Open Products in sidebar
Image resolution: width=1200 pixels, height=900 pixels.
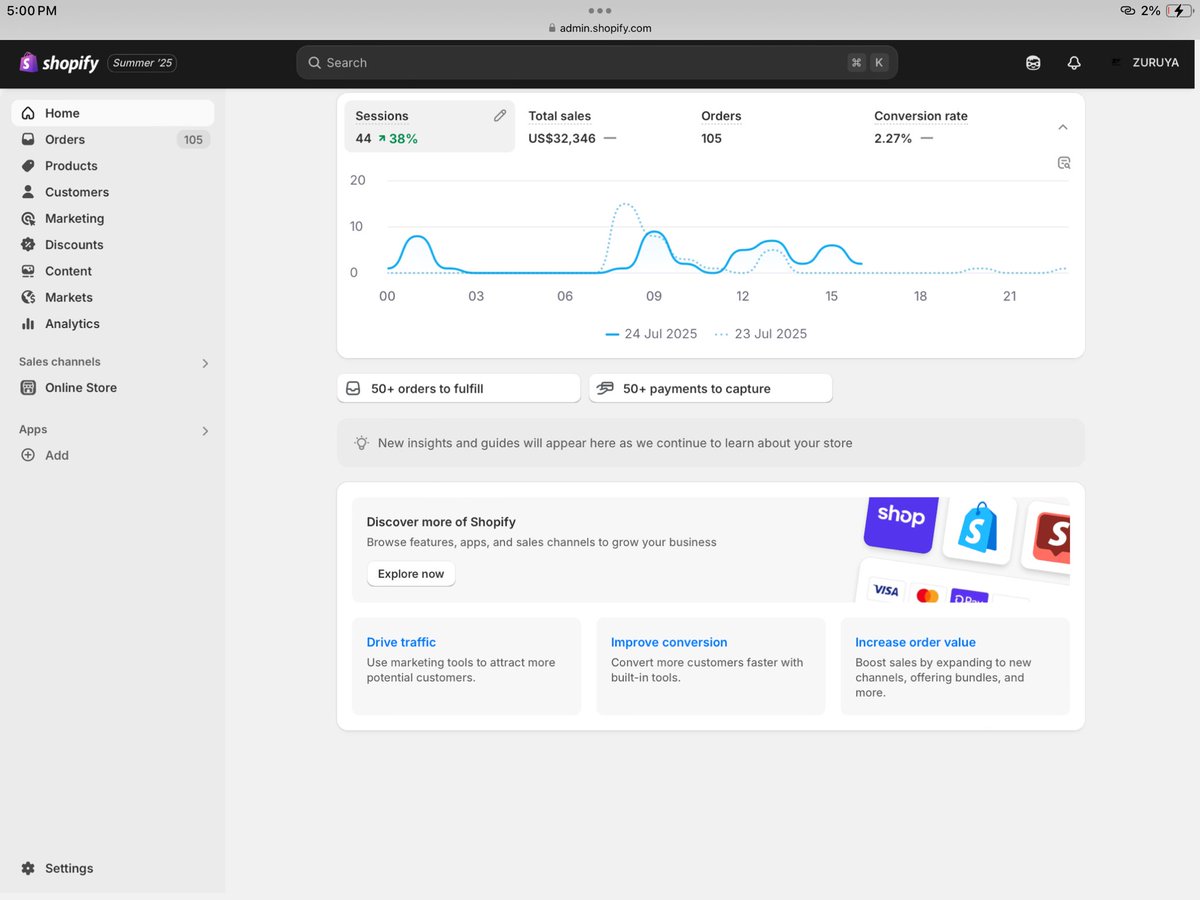tap(112, 166)
